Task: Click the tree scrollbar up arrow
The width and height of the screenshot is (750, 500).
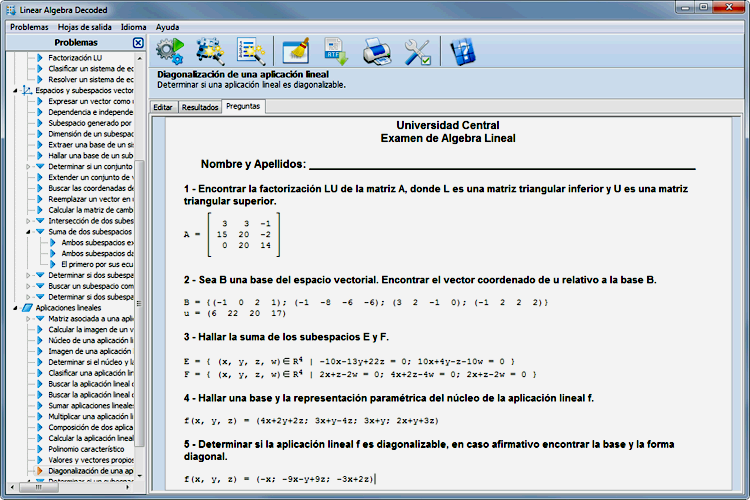Action: pyautogui.click(x=139, y=58)
